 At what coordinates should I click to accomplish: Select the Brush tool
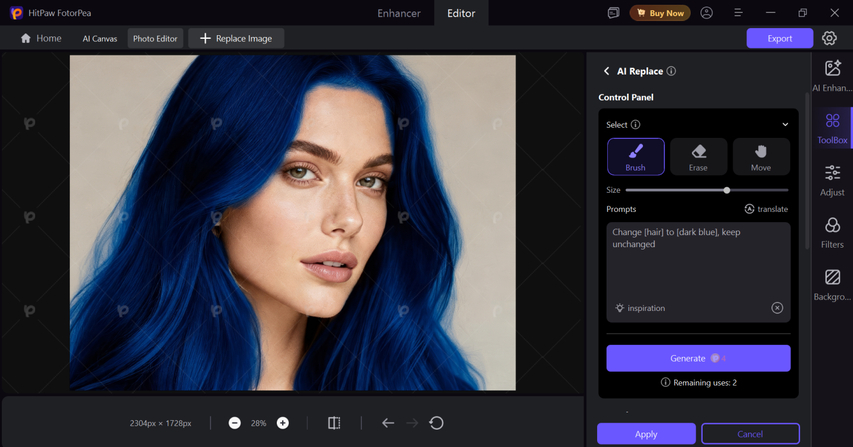[x=635, y=157]
